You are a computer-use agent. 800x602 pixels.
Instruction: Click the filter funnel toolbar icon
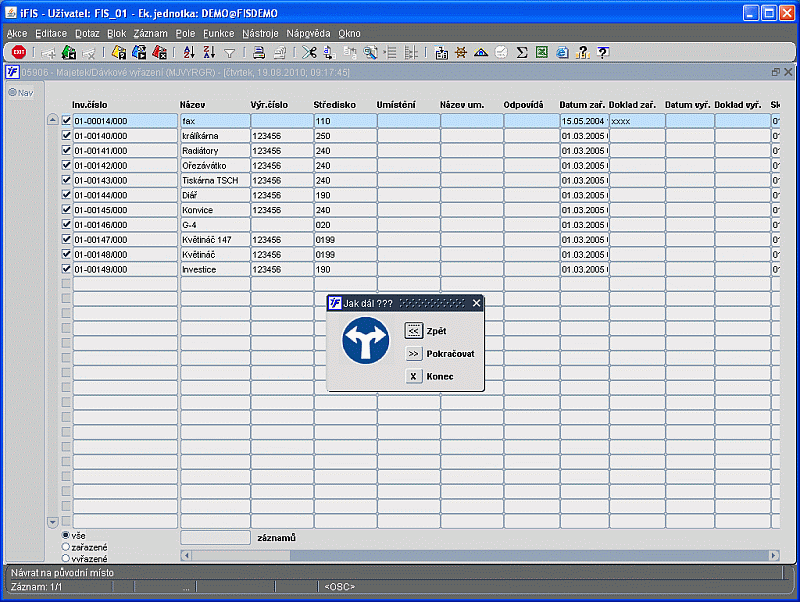229,52
